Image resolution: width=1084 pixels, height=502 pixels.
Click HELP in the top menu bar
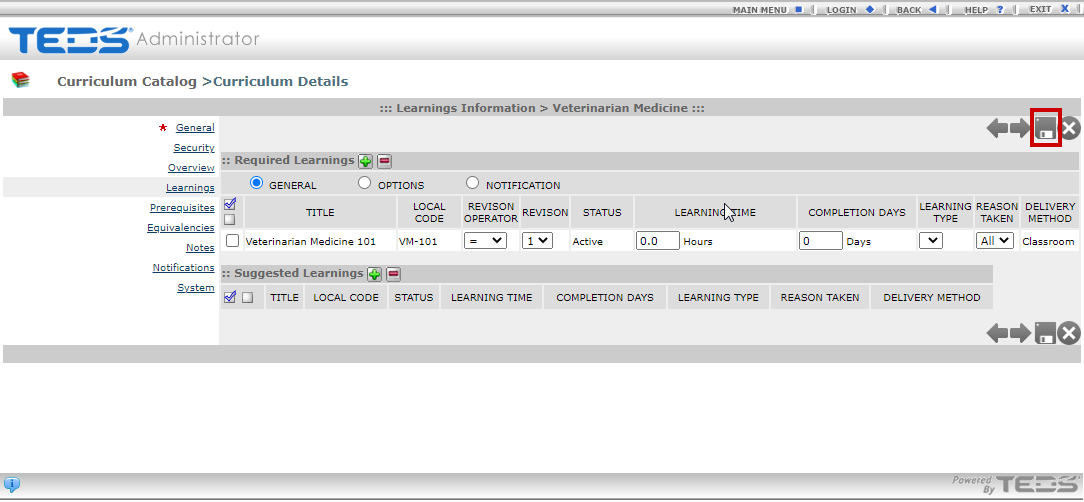click(983, 9)
